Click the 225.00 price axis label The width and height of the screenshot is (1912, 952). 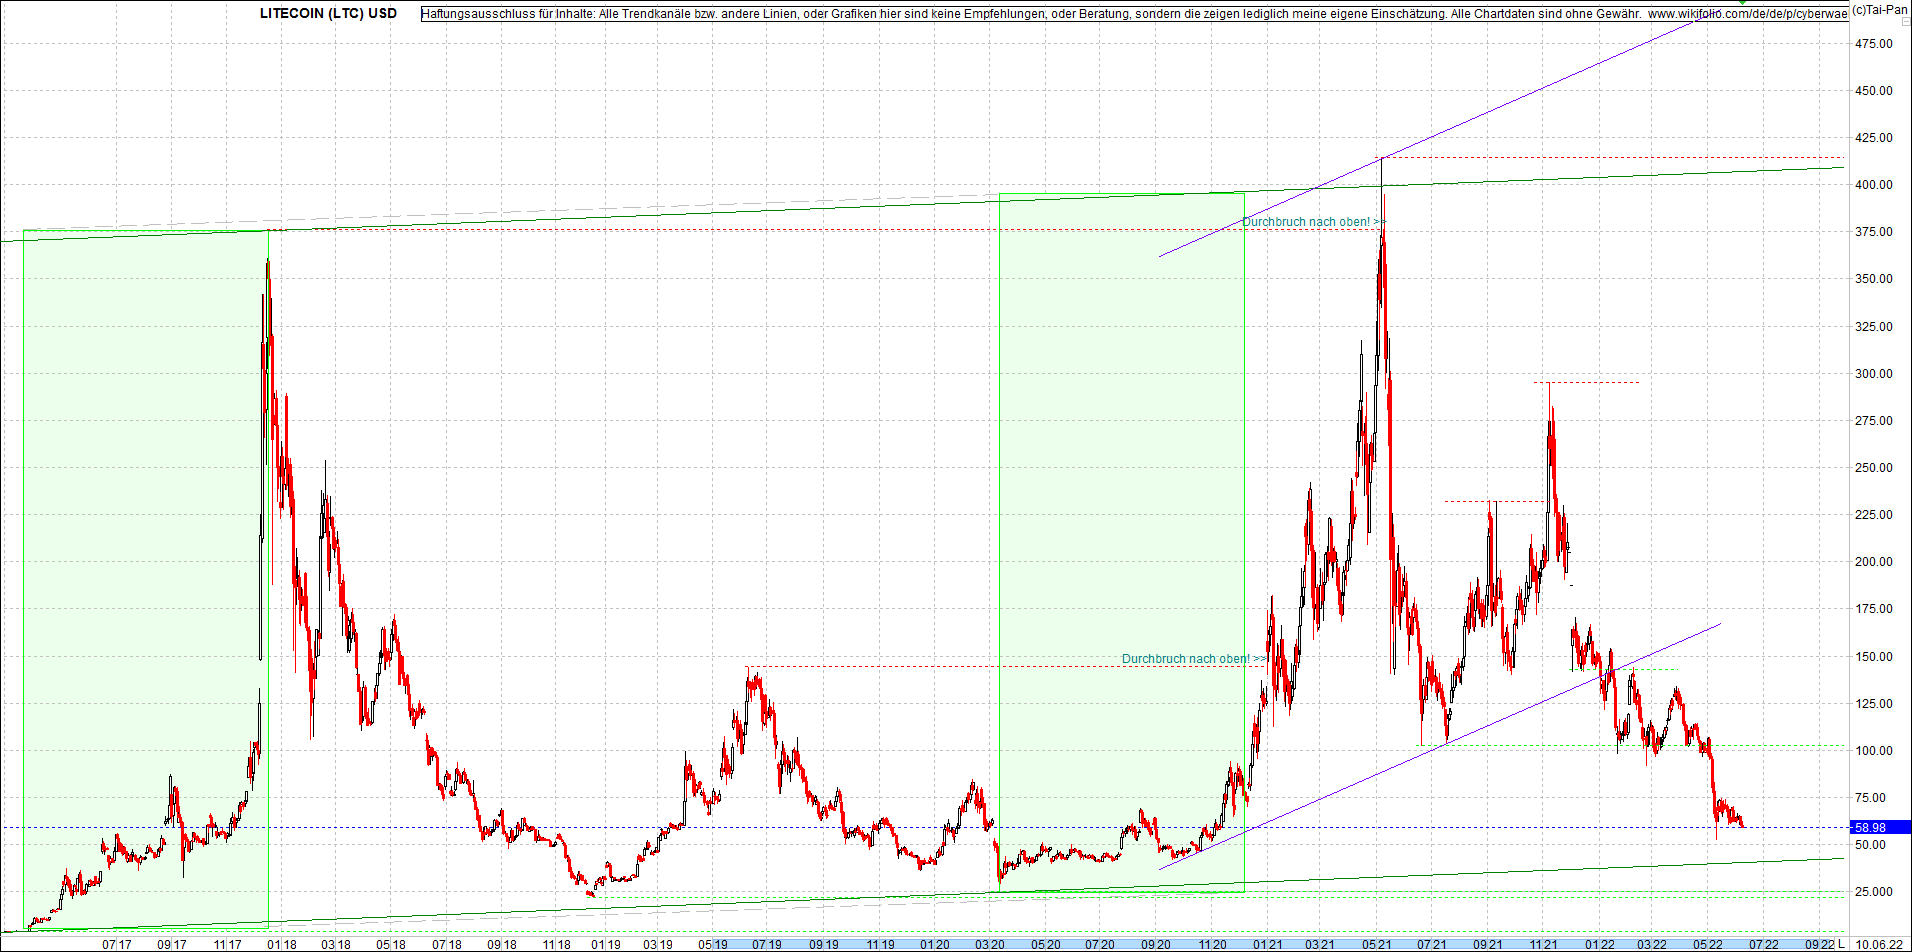1873,515
